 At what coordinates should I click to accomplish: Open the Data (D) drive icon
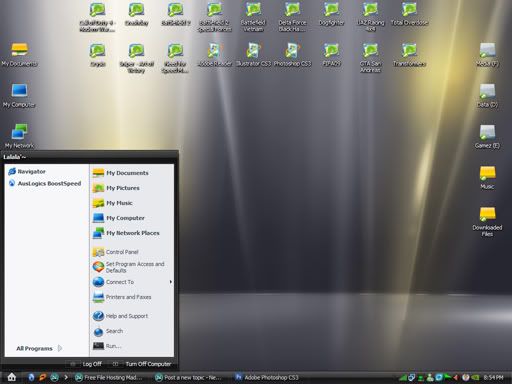point(487,96)
